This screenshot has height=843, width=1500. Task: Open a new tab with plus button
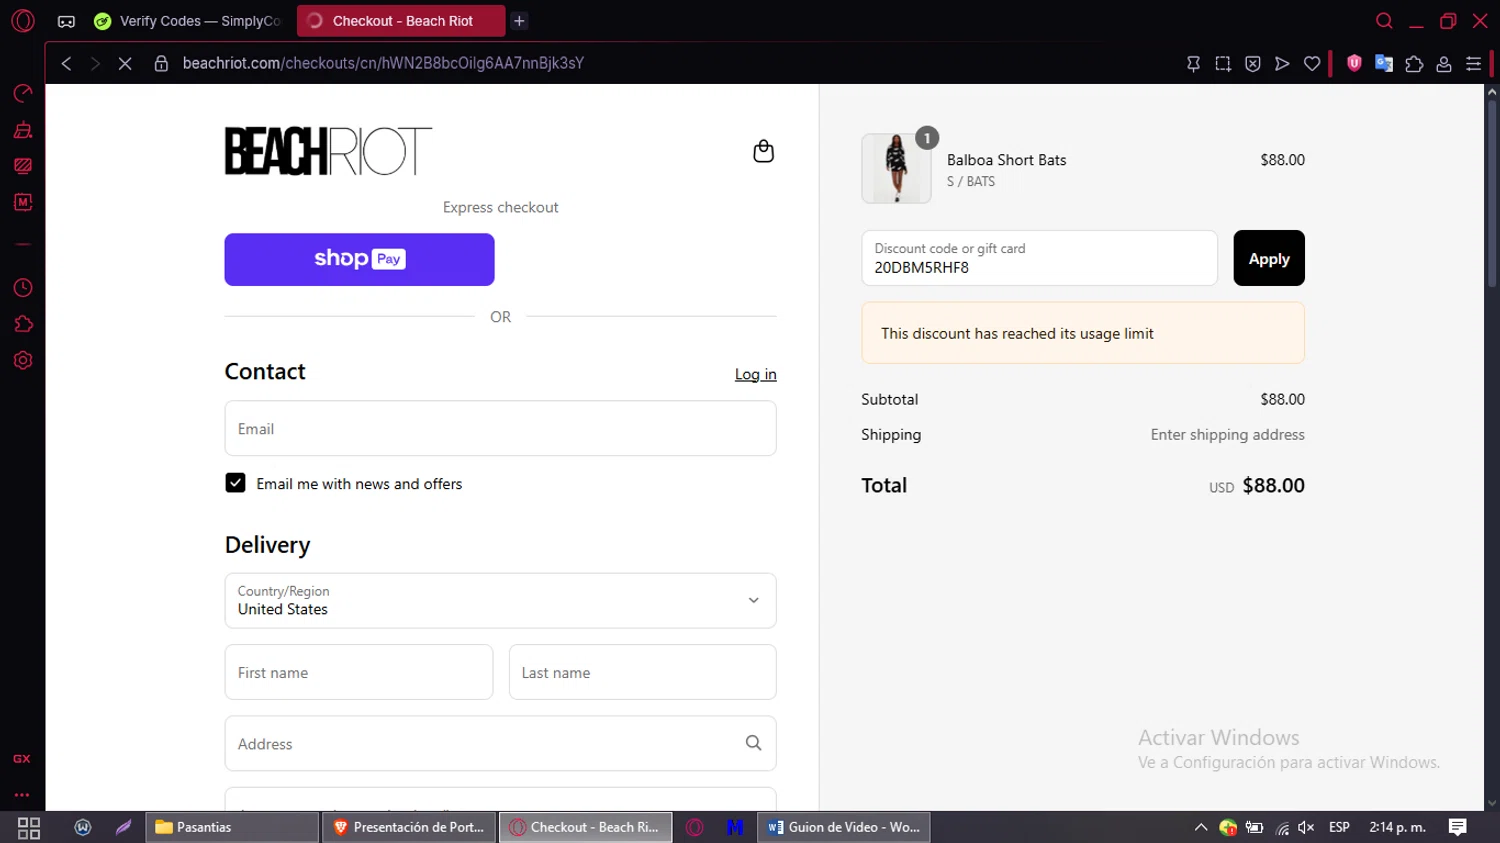coord(519,21)
